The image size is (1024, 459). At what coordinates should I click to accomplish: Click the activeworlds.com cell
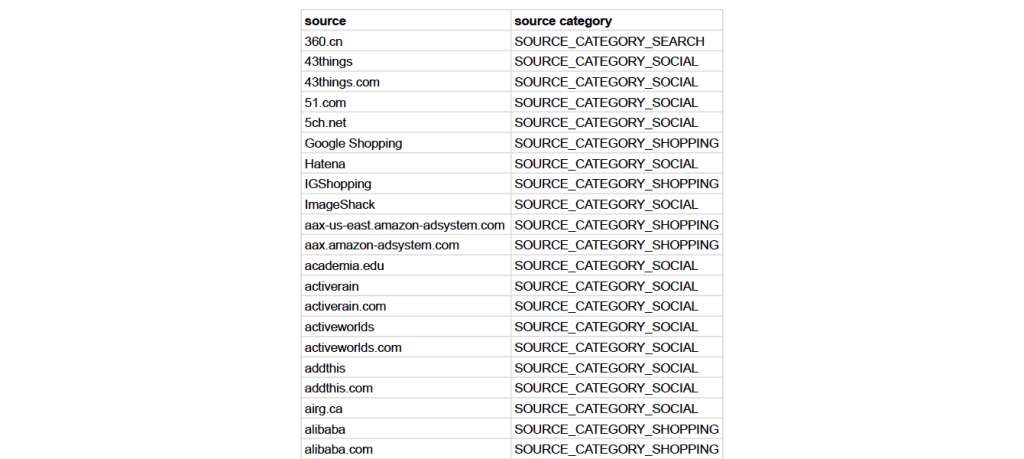(353, 348)
